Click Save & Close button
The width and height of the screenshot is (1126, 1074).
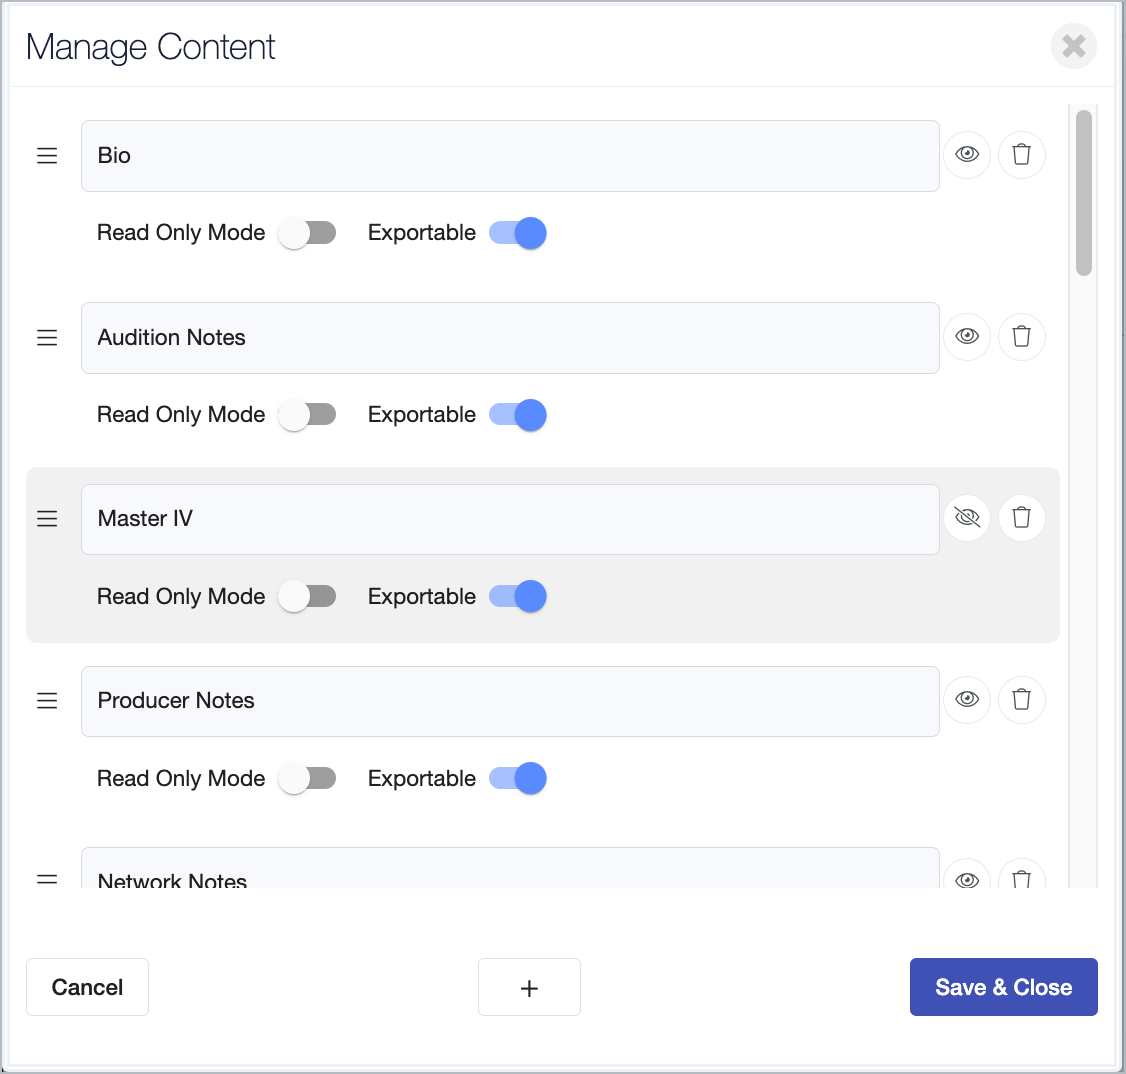[1003, 987]
